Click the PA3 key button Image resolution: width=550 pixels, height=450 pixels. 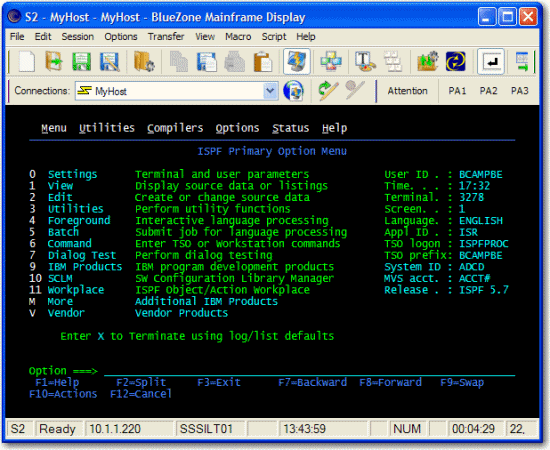(x=519, y=91)
